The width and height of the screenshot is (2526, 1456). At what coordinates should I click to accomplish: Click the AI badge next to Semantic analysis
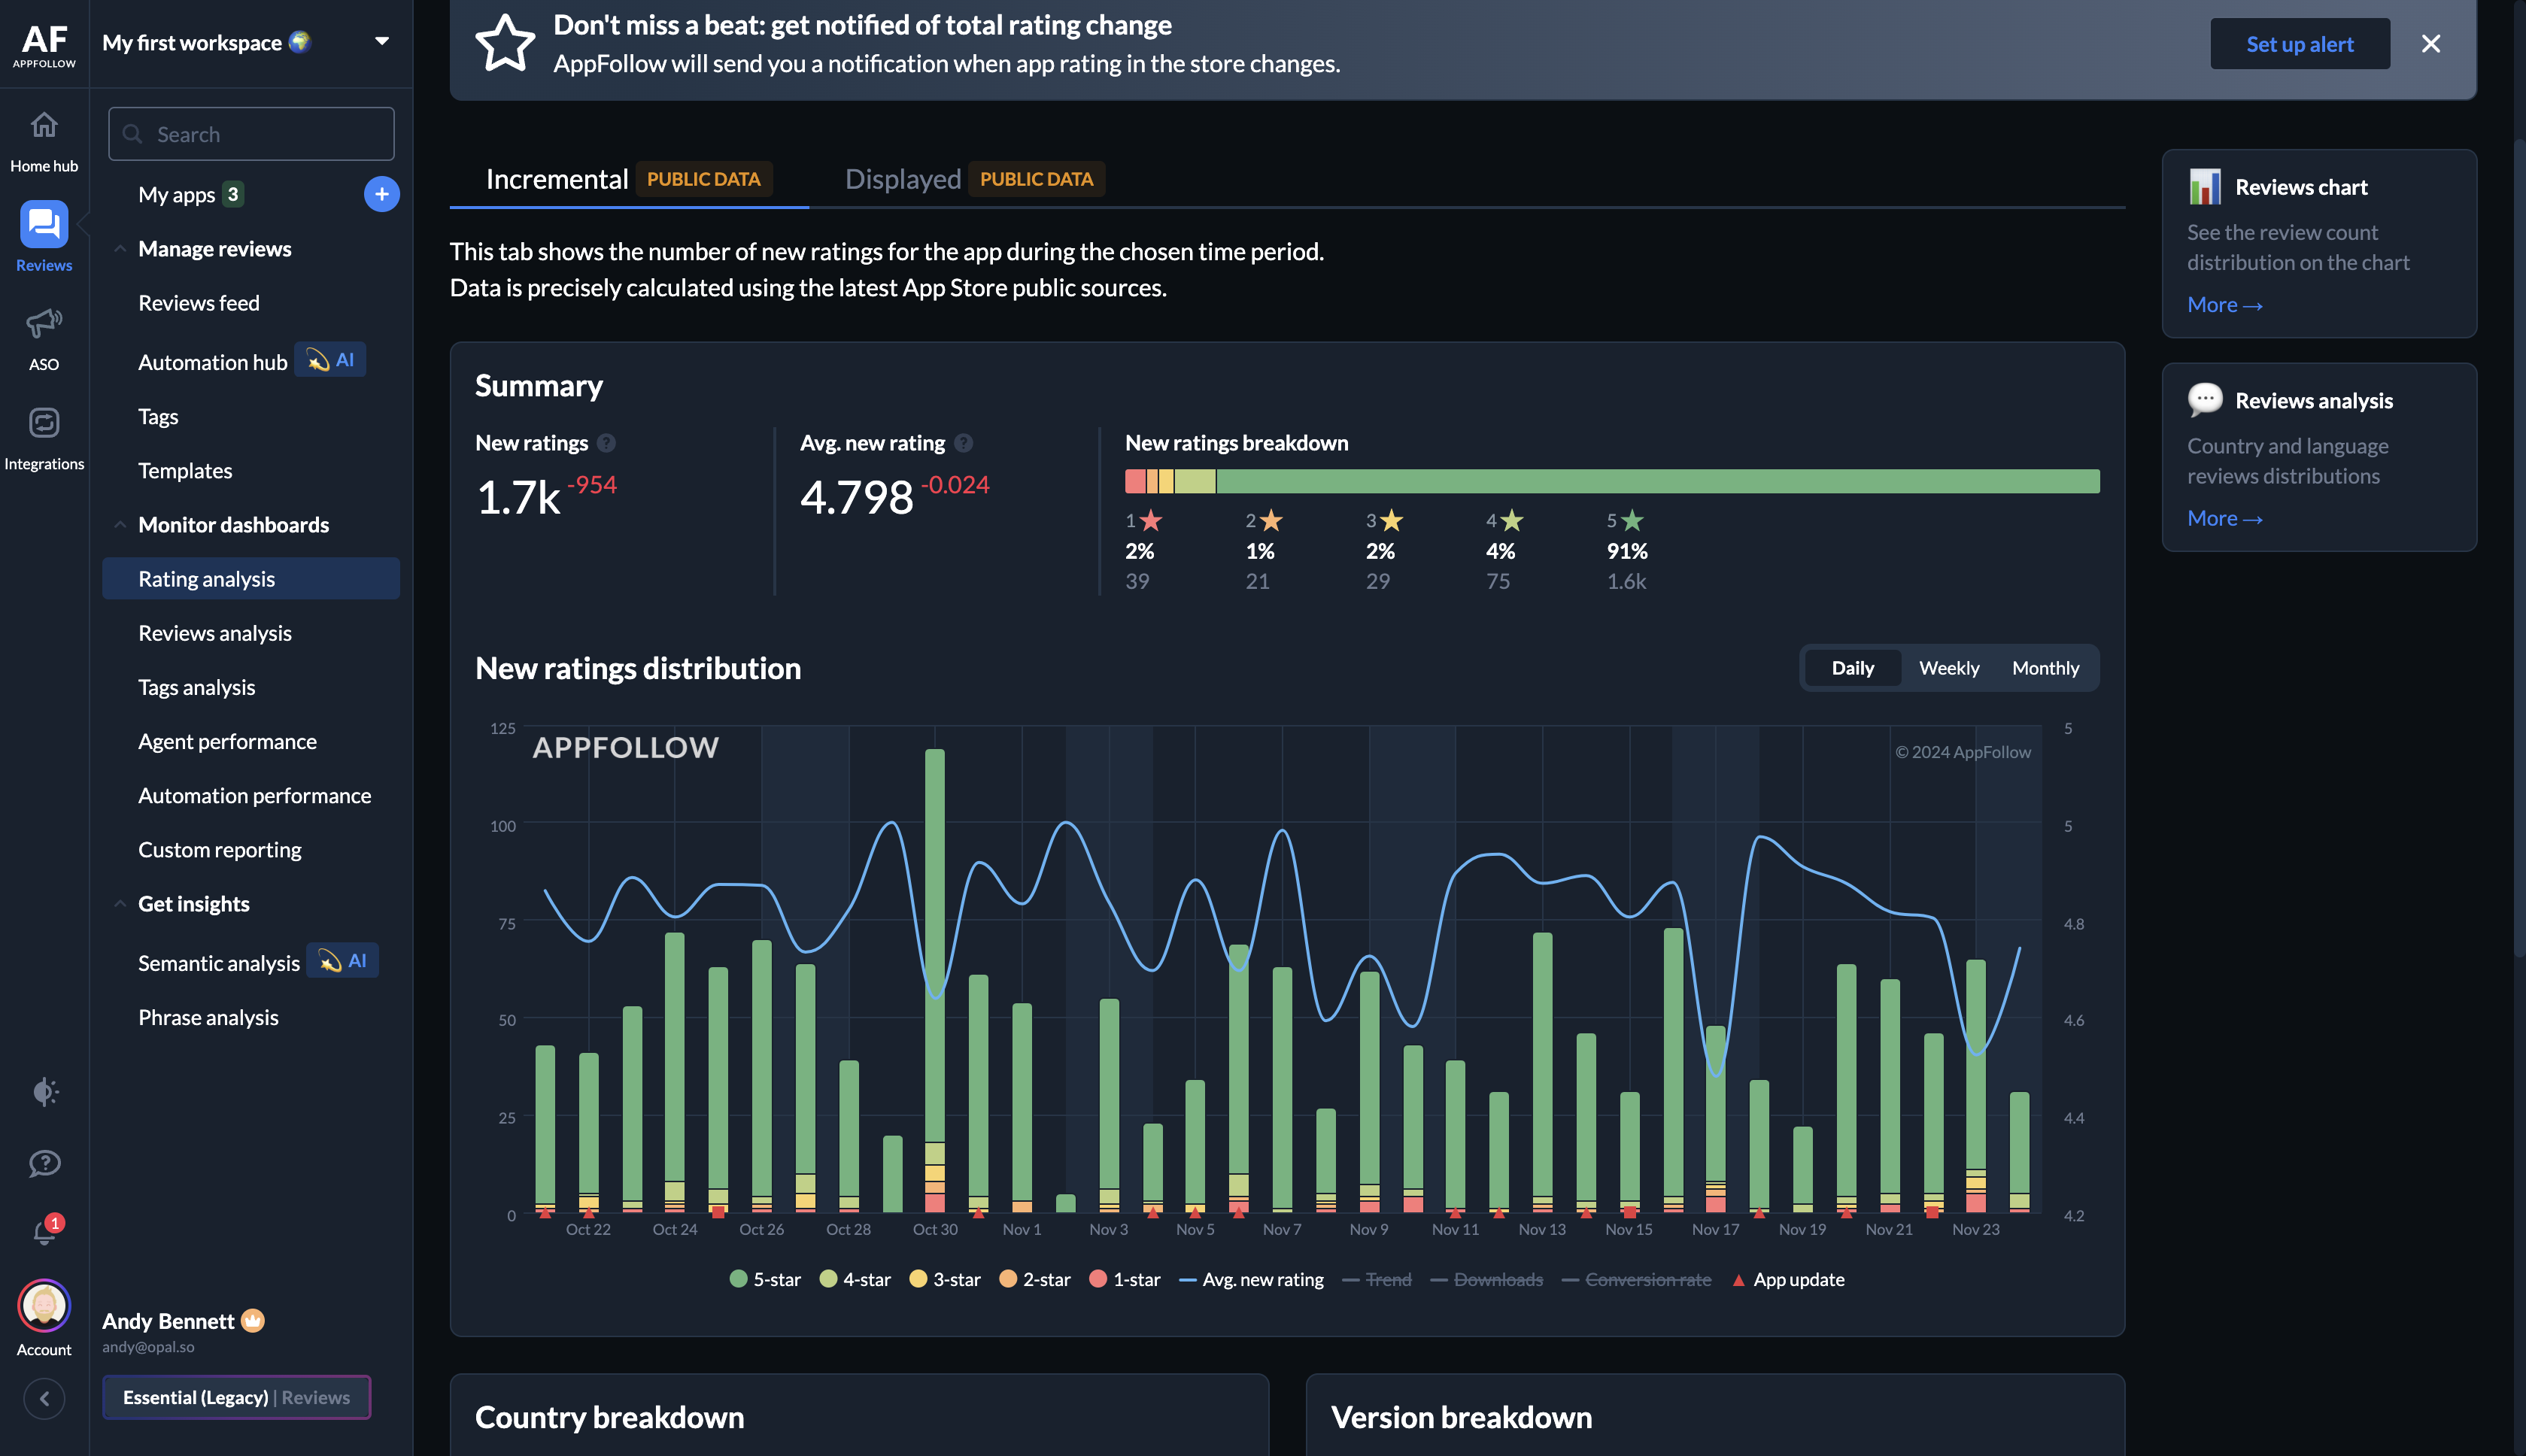[x=343, y=961]
